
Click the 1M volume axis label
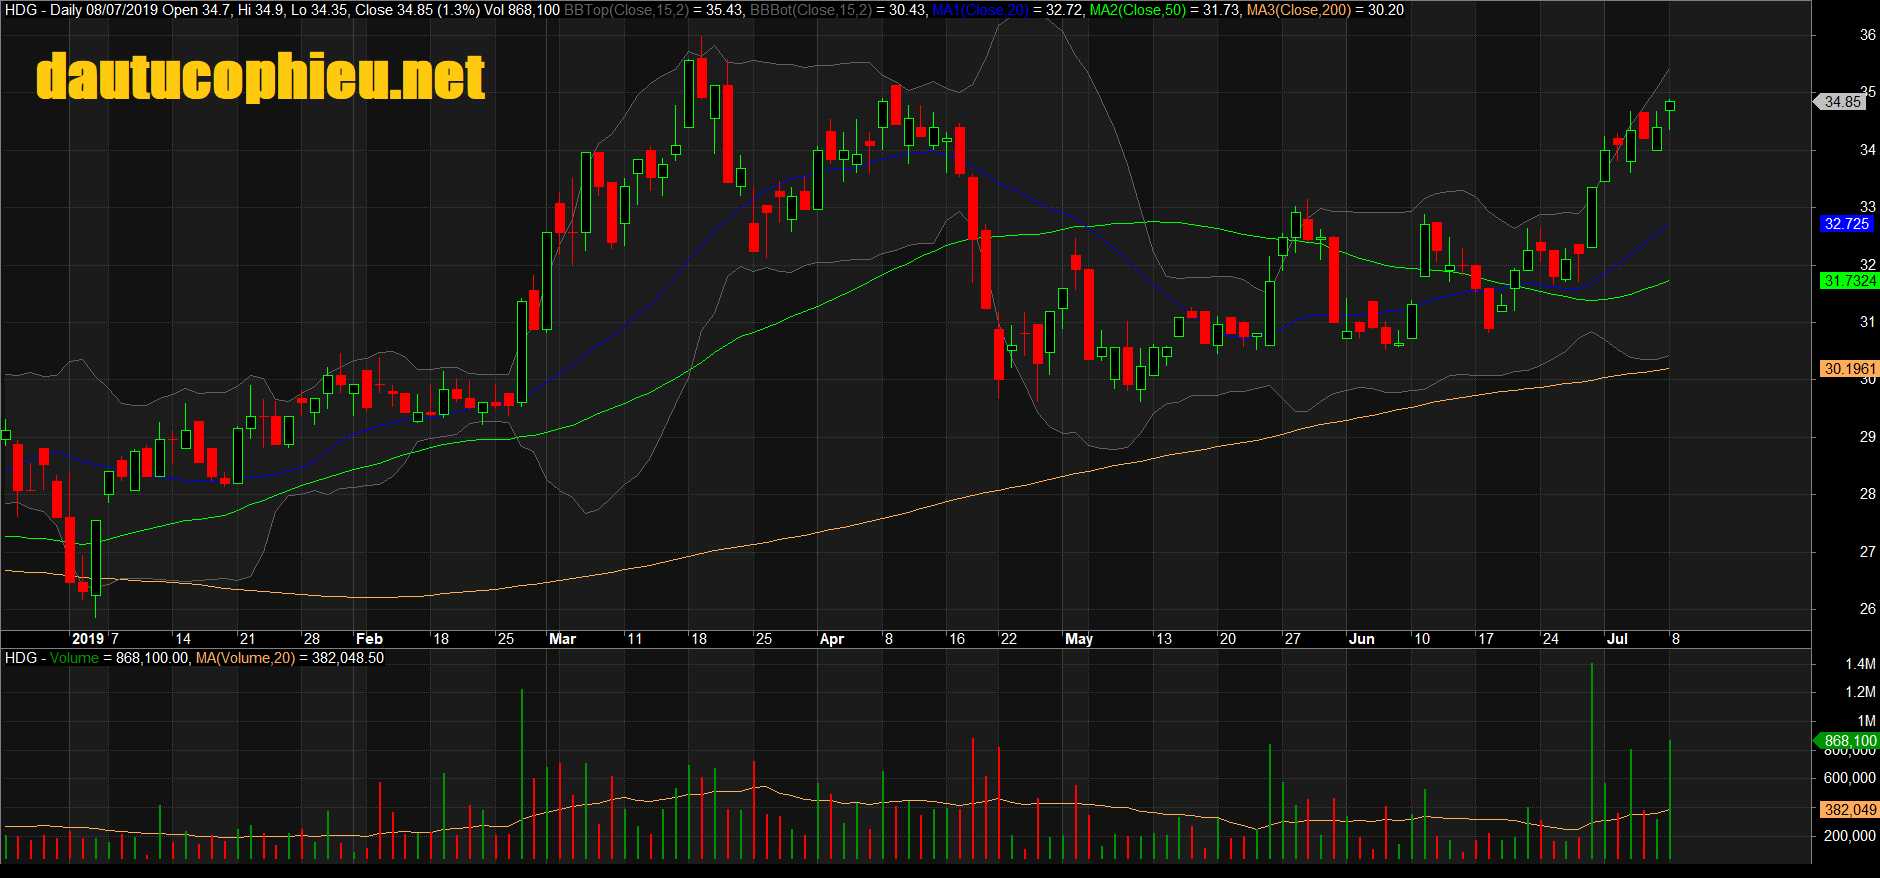[1867, 721]
